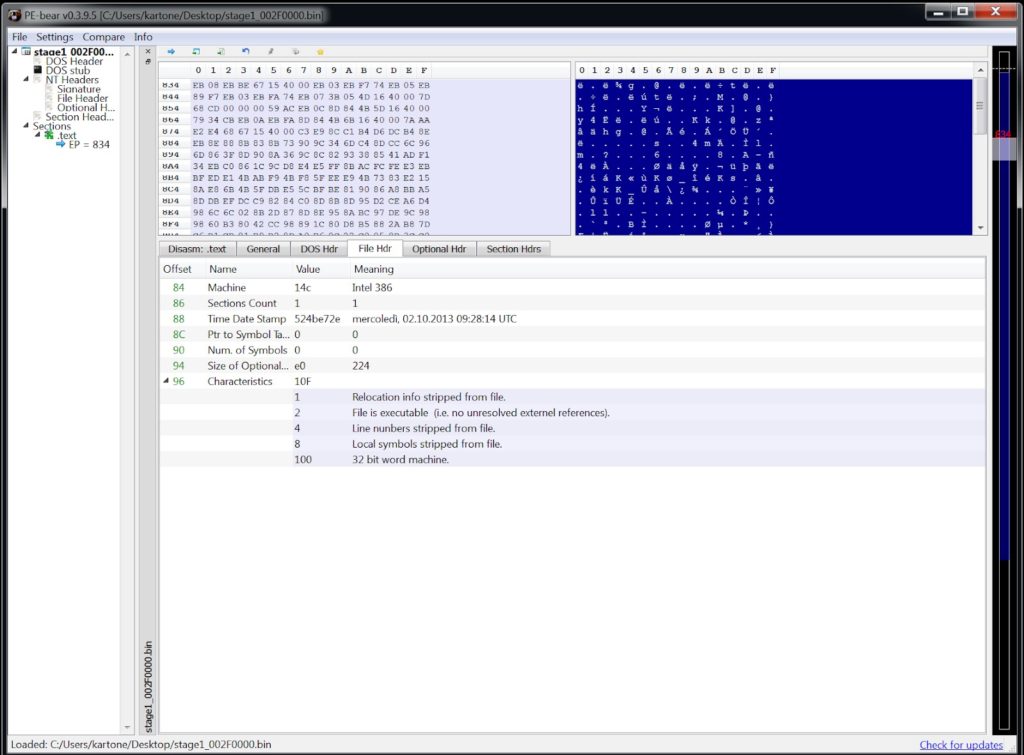Click the Check for updates link
Screen dimensions: 1024x755
pos(960,745)
